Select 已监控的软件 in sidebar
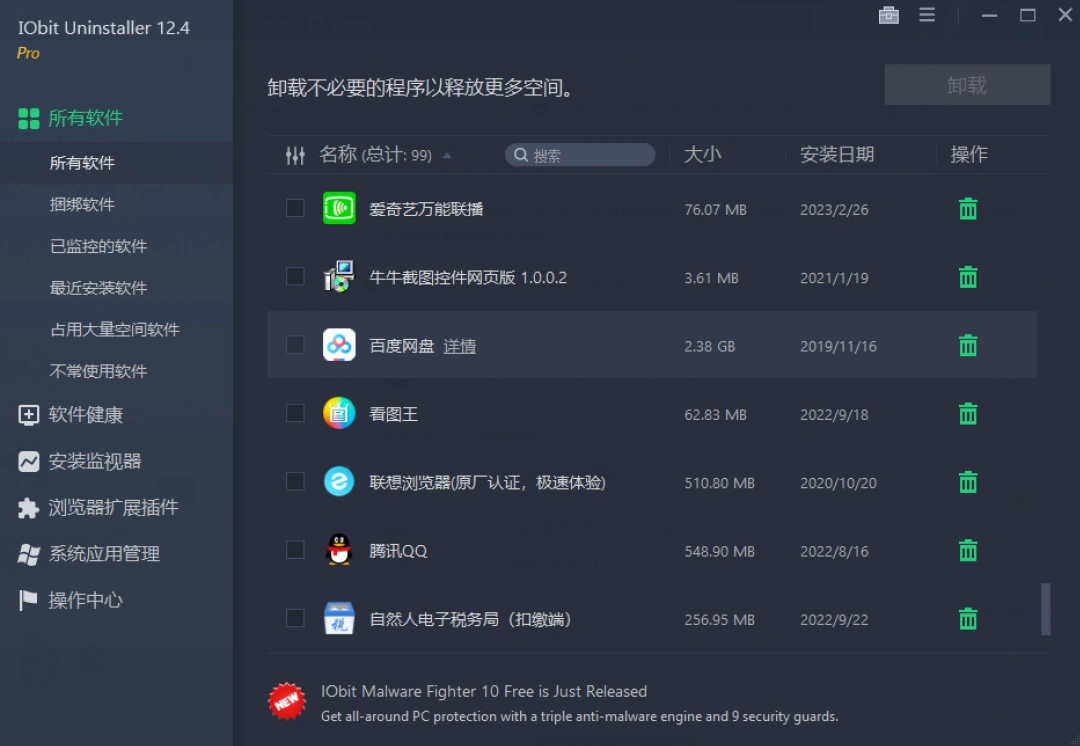Image resolution: width=1080 pixels, height=746 pixels. [x=98, y=247]
